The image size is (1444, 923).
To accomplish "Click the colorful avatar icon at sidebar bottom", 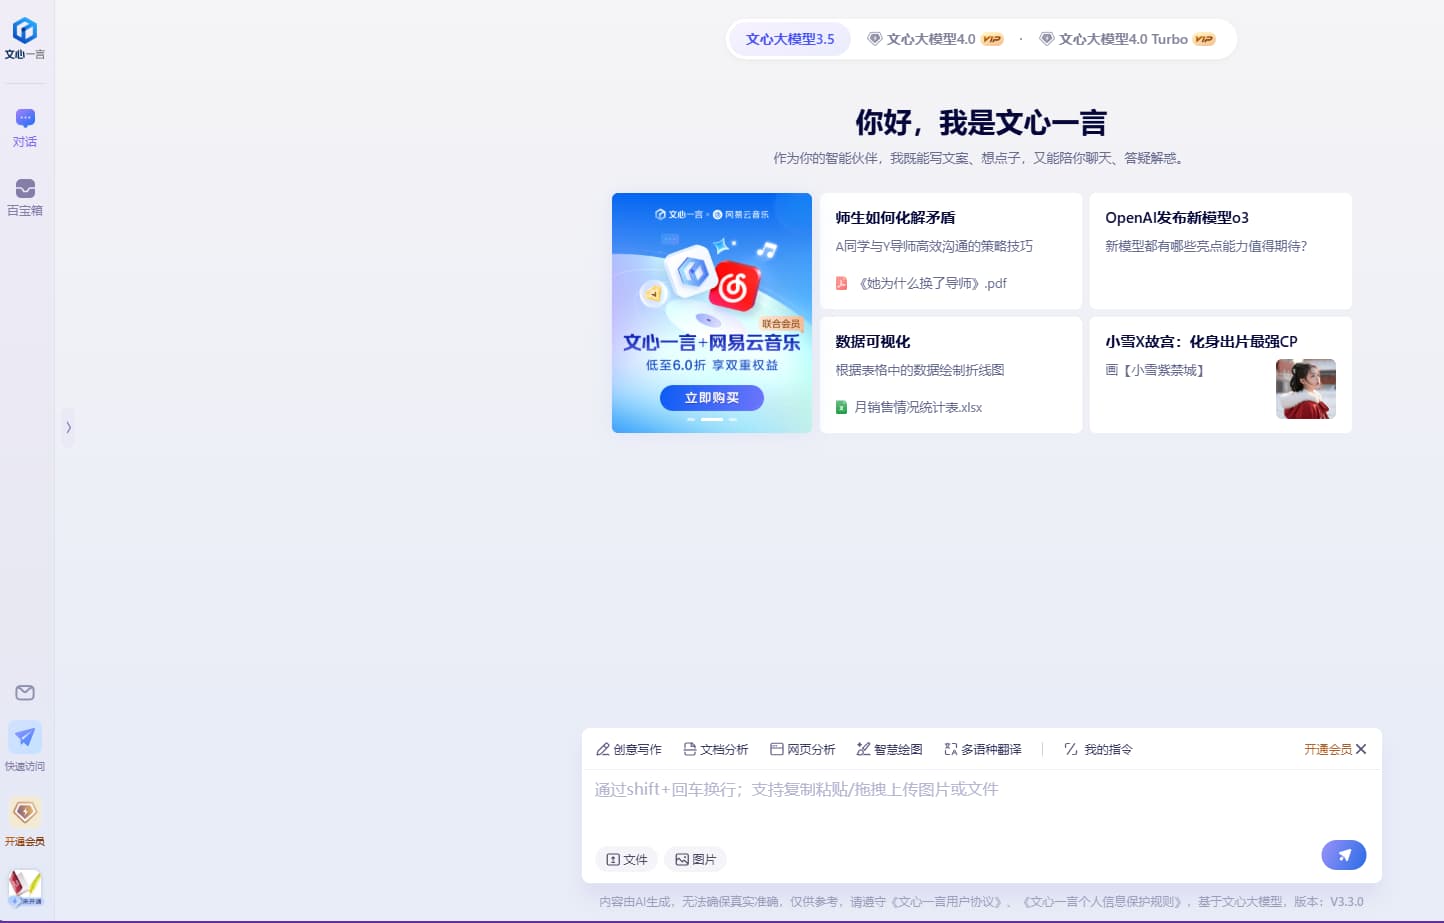I will [25, 887].
